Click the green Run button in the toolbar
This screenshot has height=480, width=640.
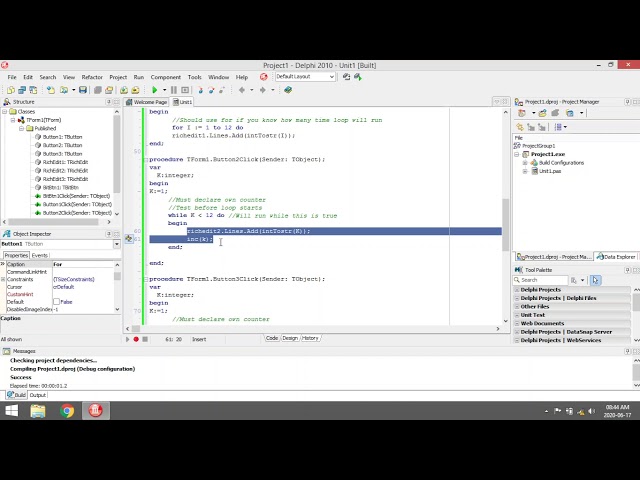pyautogui.click(x=154, y=90)
